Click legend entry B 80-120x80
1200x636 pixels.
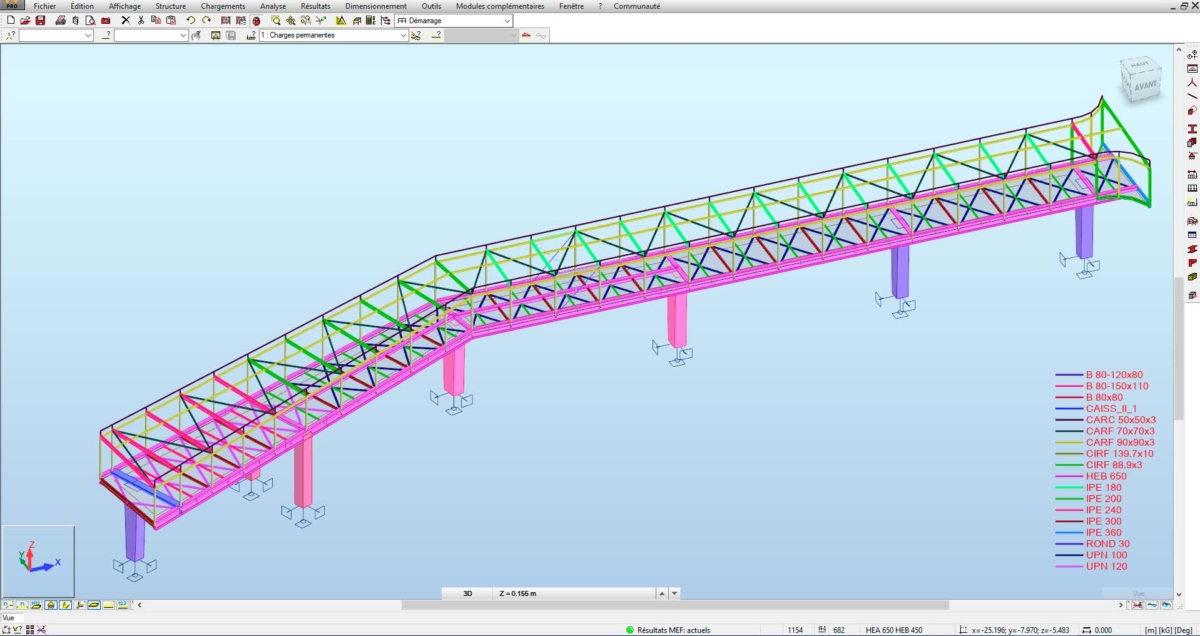pos(1116,375)
